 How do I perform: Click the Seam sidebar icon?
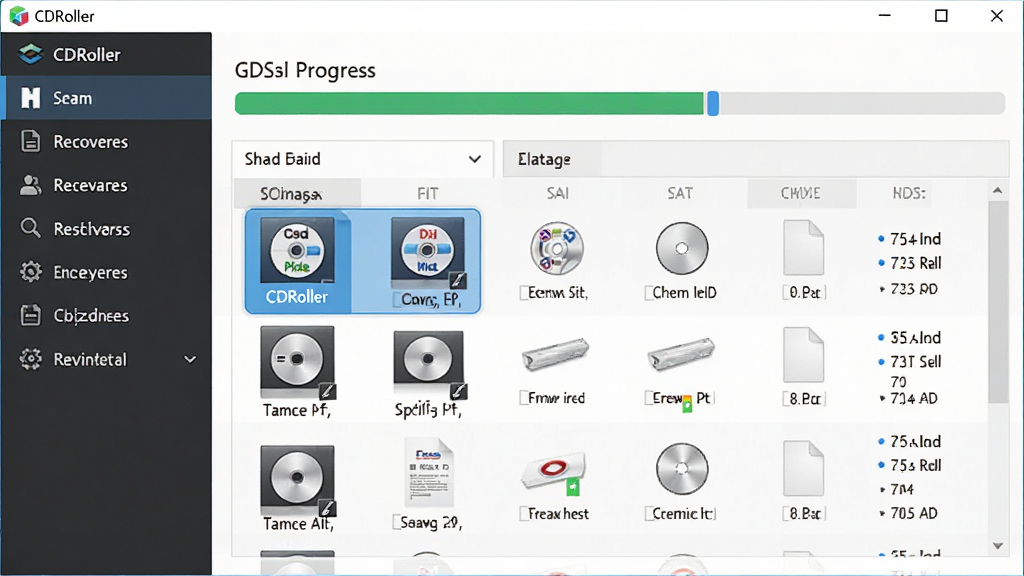coord(30,98)
